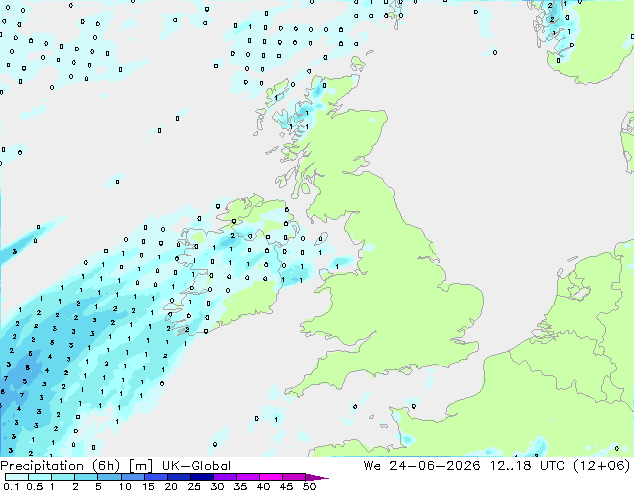Click the '12..18' time range text
Image resolution: width=634 pixels, height=490 pixels.
(x=510, y=466)
